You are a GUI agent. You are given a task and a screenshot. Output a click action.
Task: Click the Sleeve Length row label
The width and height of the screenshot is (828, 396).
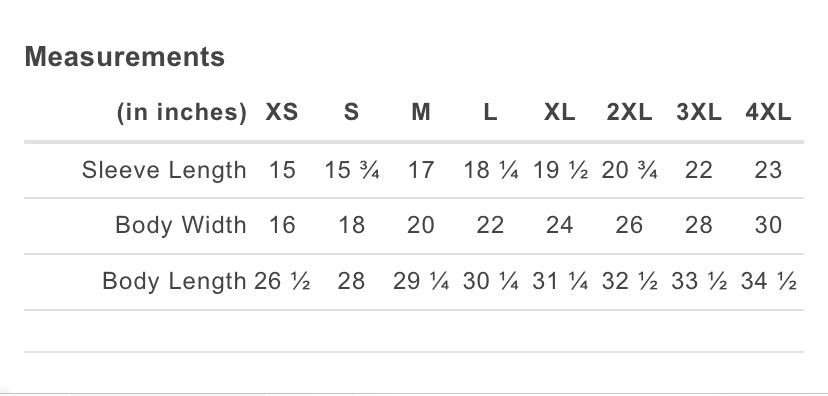[x=164, y=171]
